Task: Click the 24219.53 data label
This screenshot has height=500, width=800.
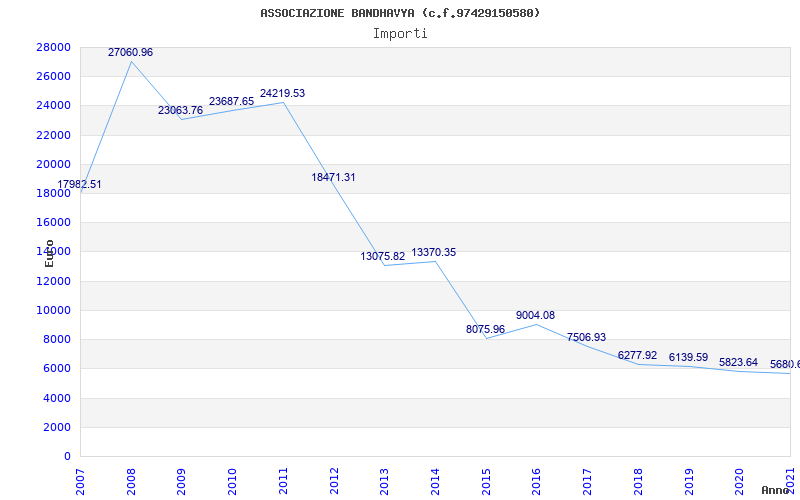Action: [x=282, y=93]
